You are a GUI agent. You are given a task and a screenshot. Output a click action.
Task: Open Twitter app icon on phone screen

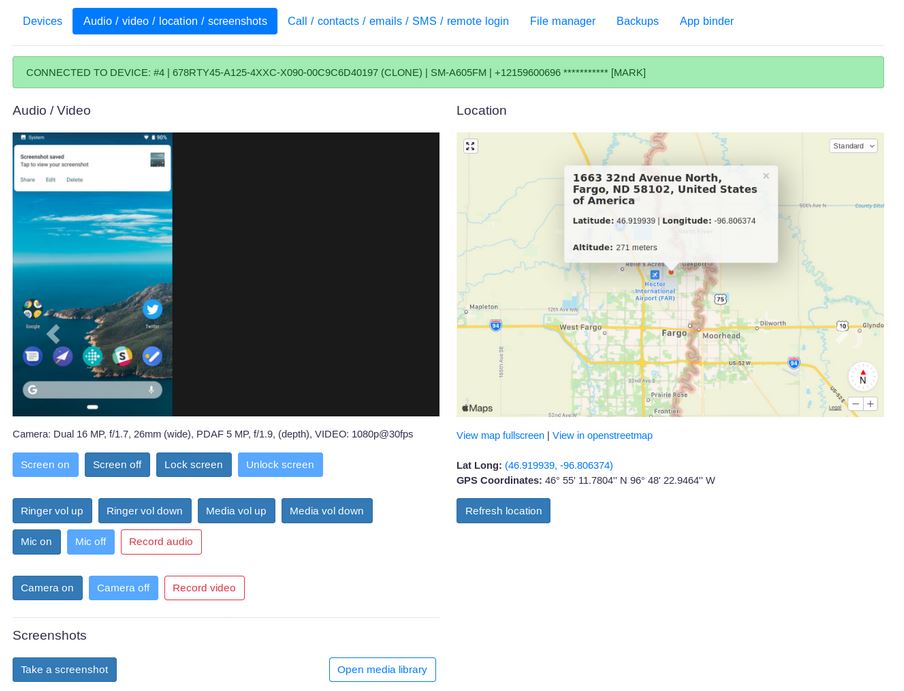click(x=152, y=309)
